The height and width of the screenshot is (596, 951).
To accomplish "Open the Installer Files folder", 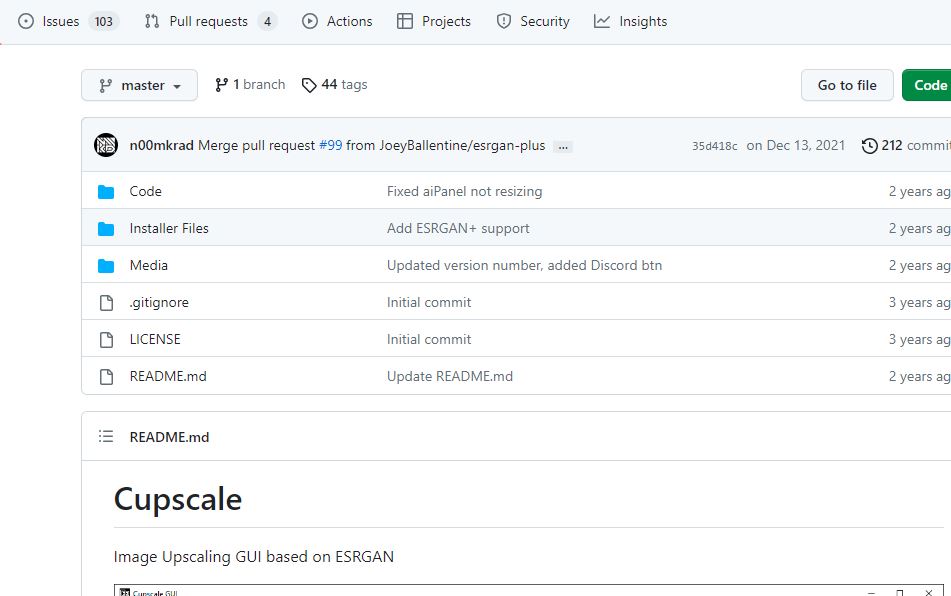I will (x=169, y=228).
